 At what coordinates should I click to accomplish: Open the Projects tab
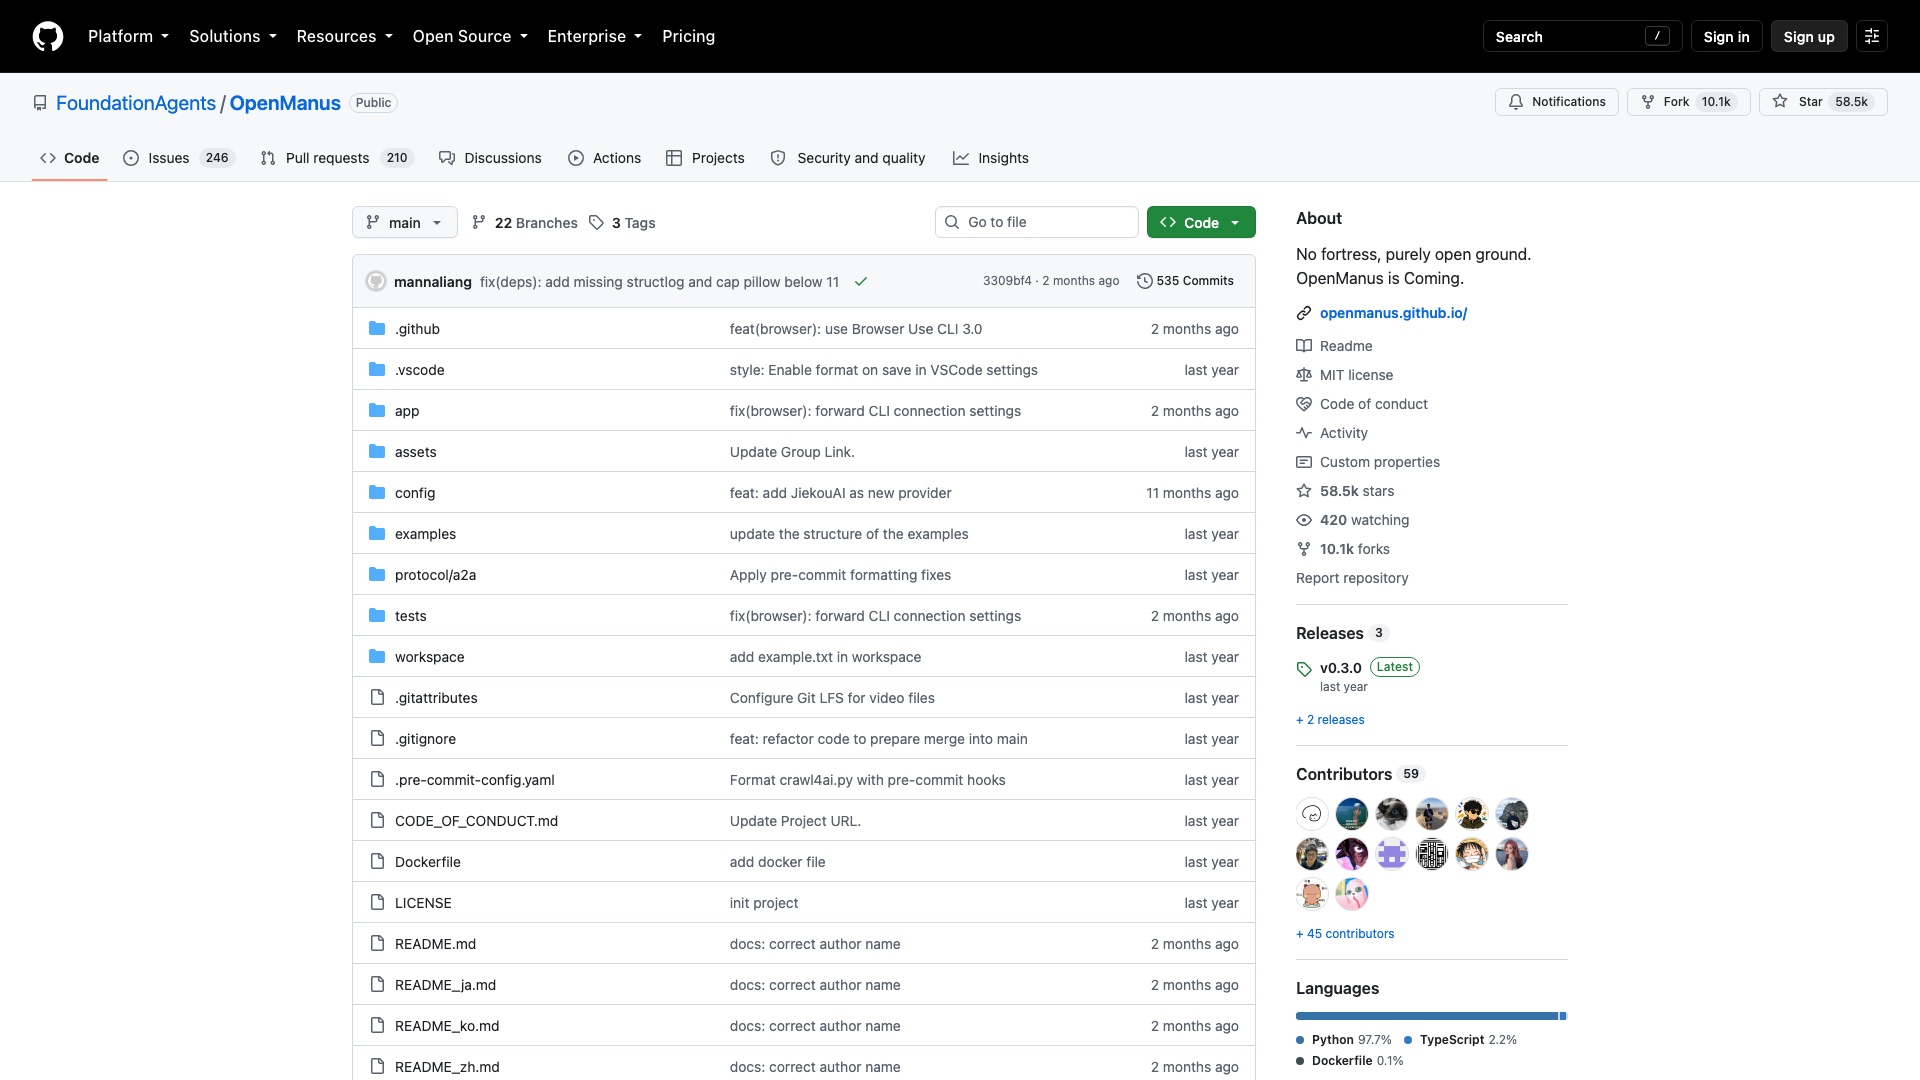[705, 158]
